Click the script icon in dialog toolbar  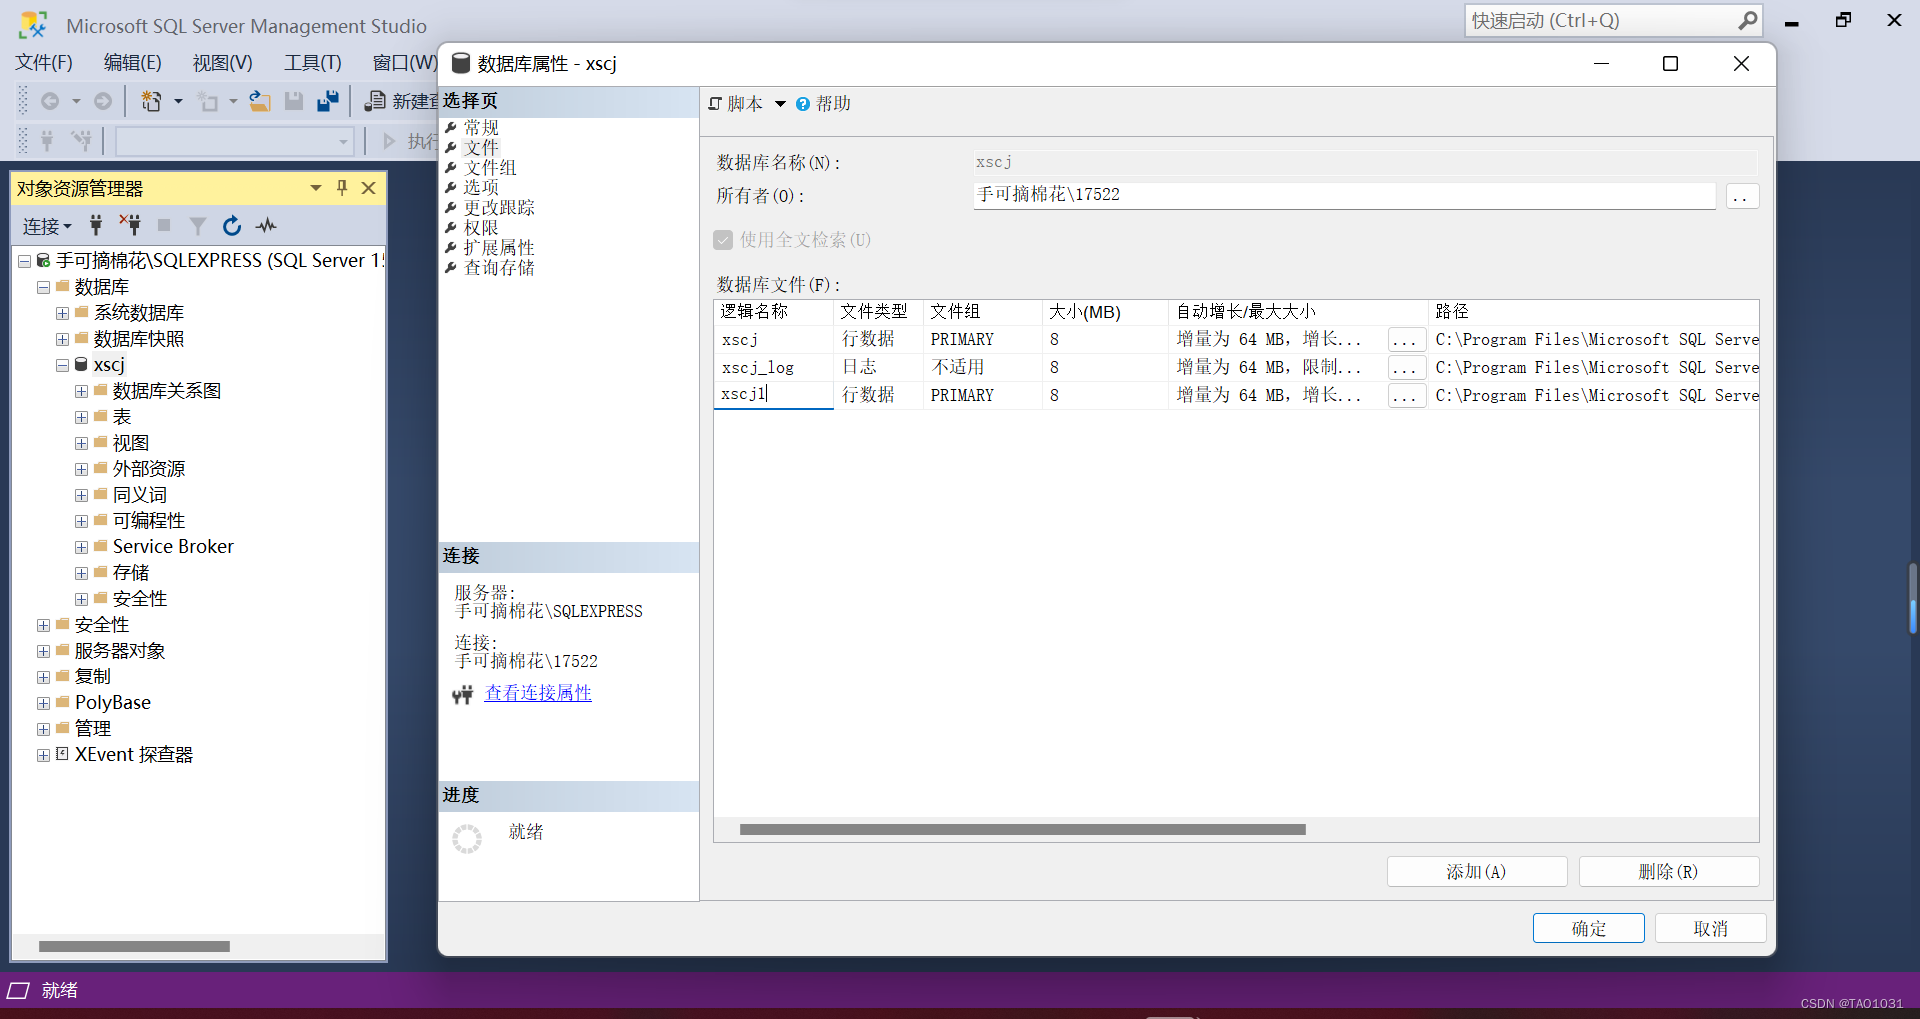pos(715,104)
